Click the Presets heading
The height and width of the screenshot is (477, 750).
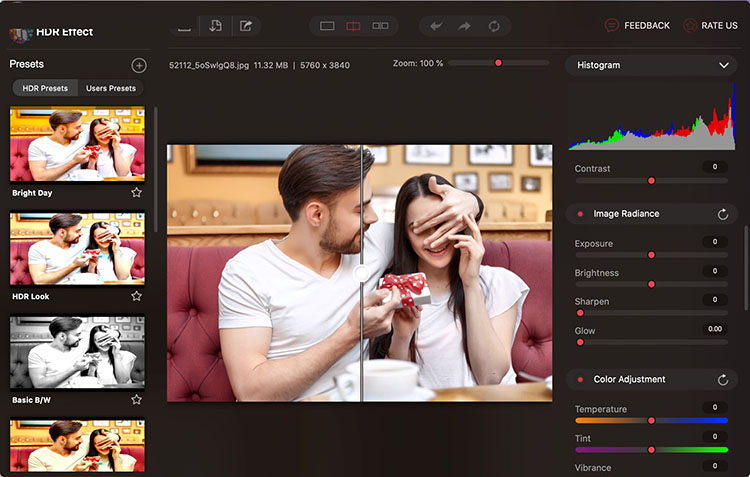pyautogui.click(x=27, y=64)
